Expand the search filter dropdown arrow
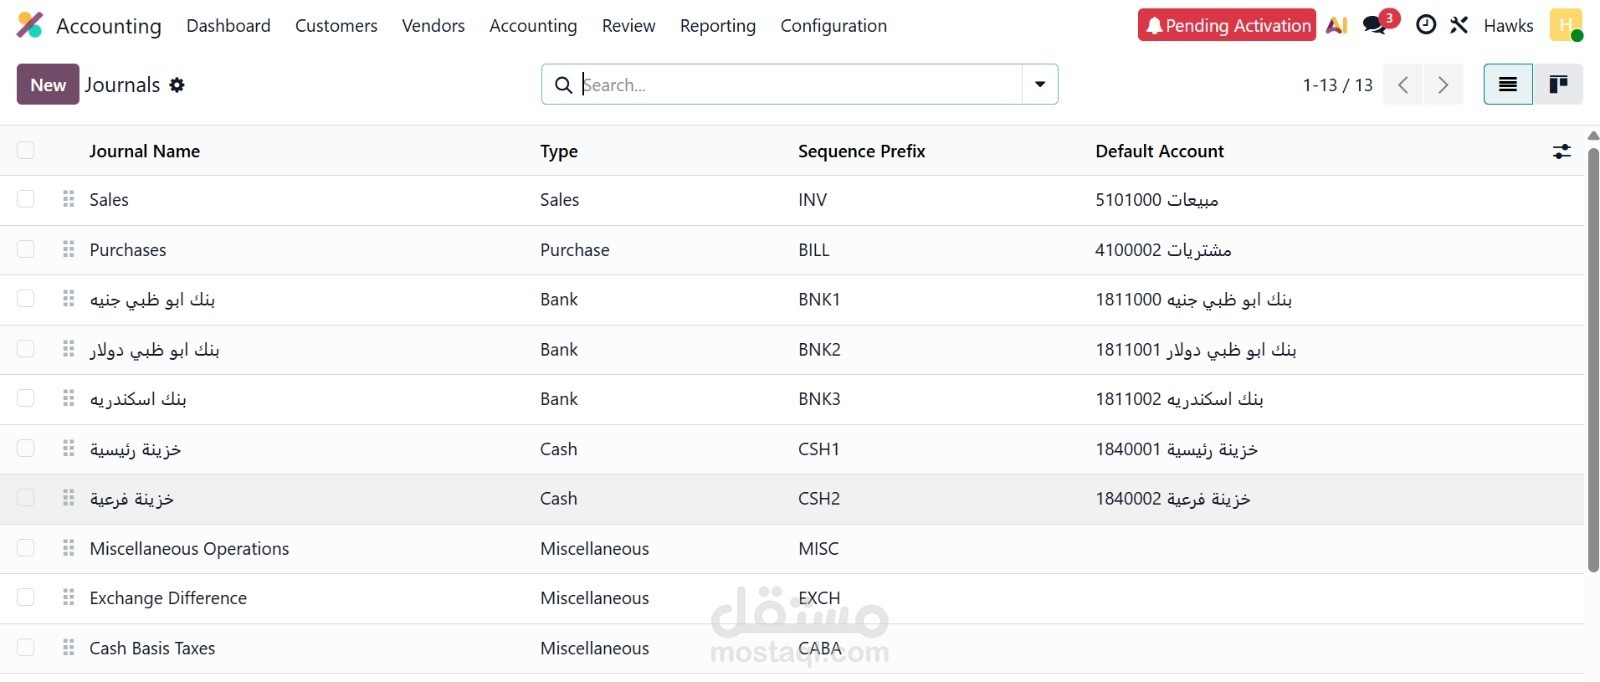1600x682 pixels. [x=1040, y=85]
